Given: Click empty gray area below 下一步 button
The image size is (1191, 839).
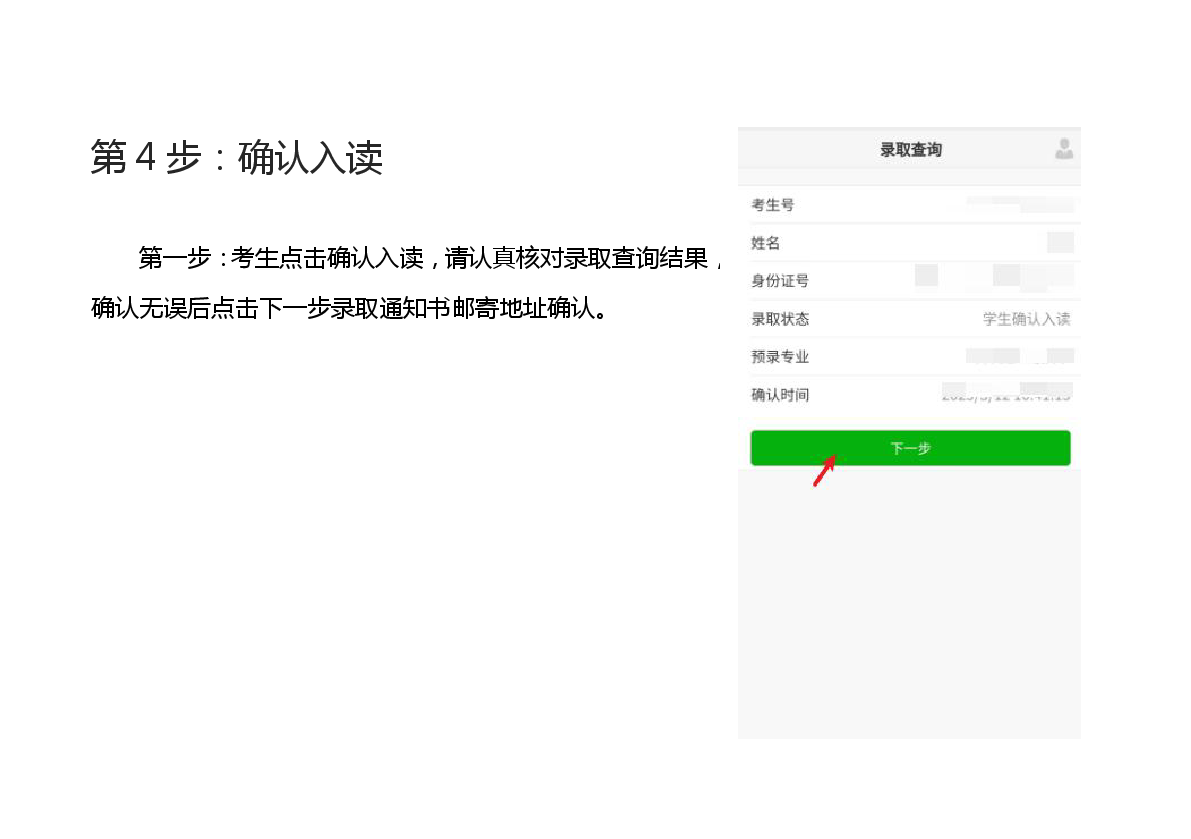Looking at the screenshot, I should coord(909,600).
